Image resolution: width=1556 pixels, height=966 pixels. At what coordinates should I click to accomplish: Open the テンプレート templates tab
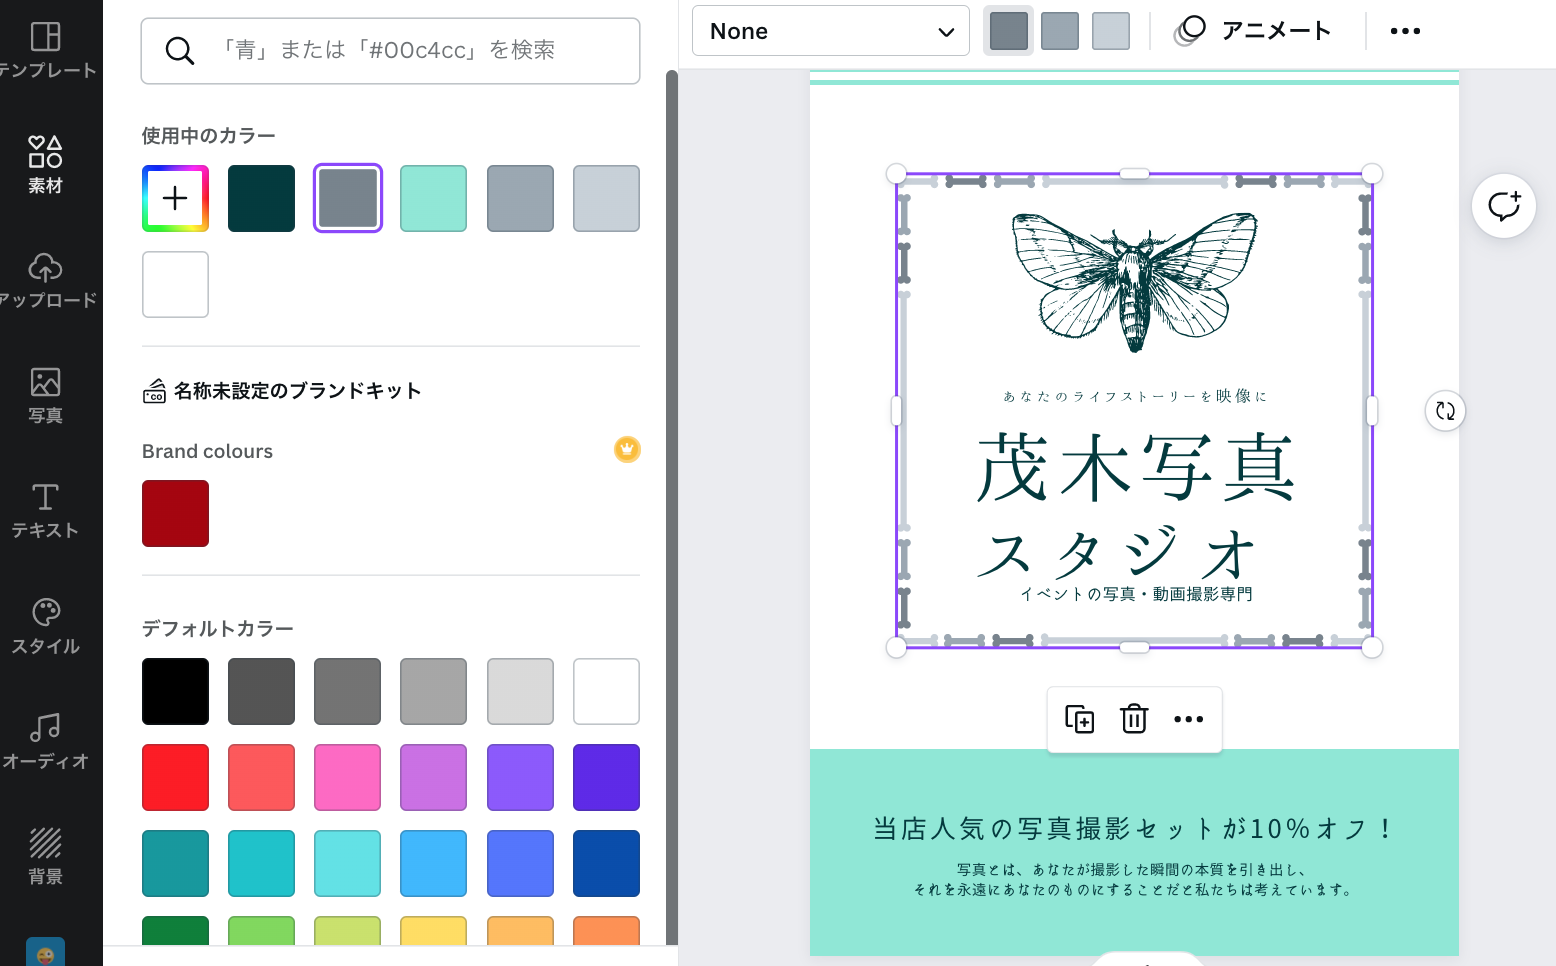pyautogui.click(x=46, y=50)
